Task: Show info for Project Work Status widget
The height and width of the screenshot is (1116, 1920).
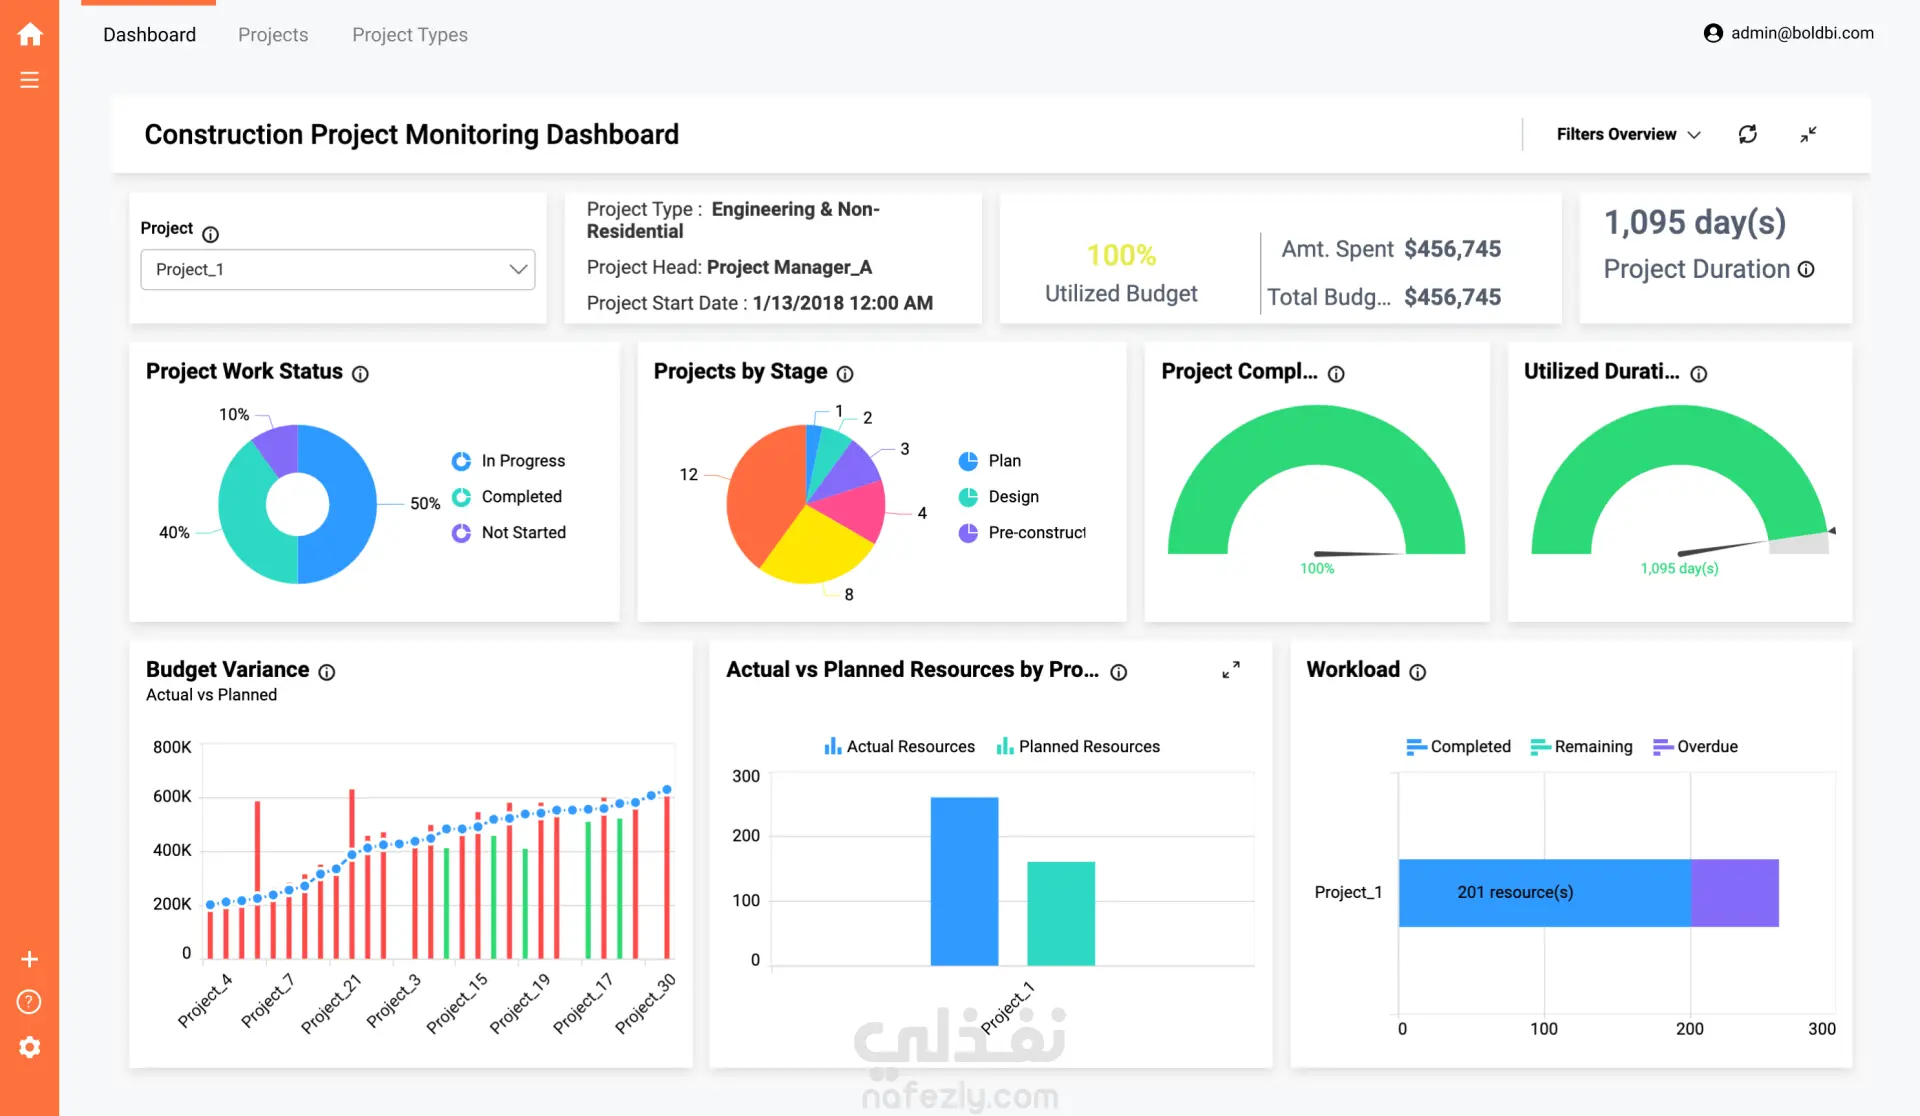Action: [x=361, y=373]
